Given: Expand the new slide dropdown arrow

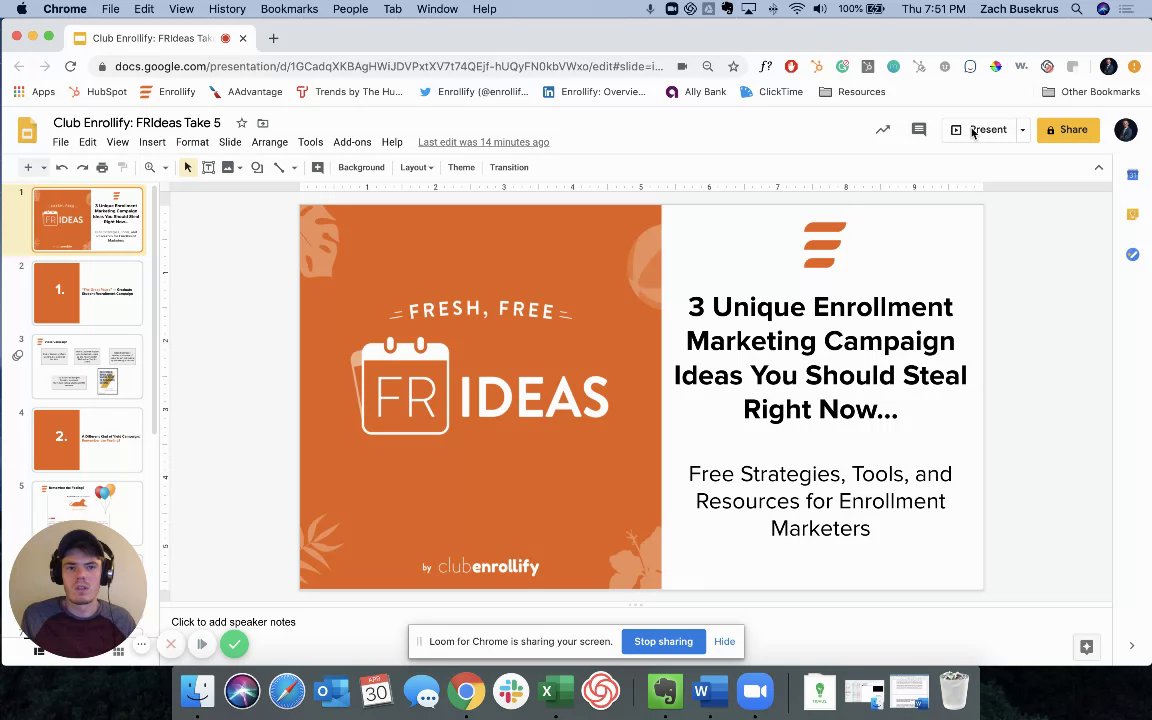Looking at the screenshot, I should [43, 168].
